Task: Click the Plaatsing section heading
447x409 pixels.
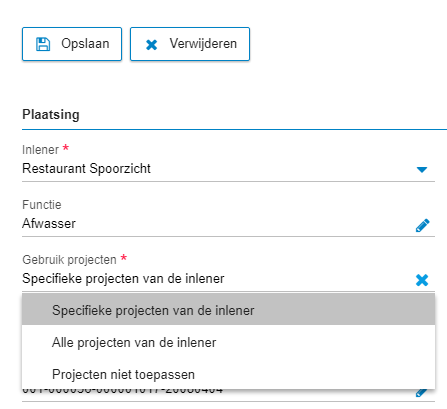Action: (x=51, y=115)
